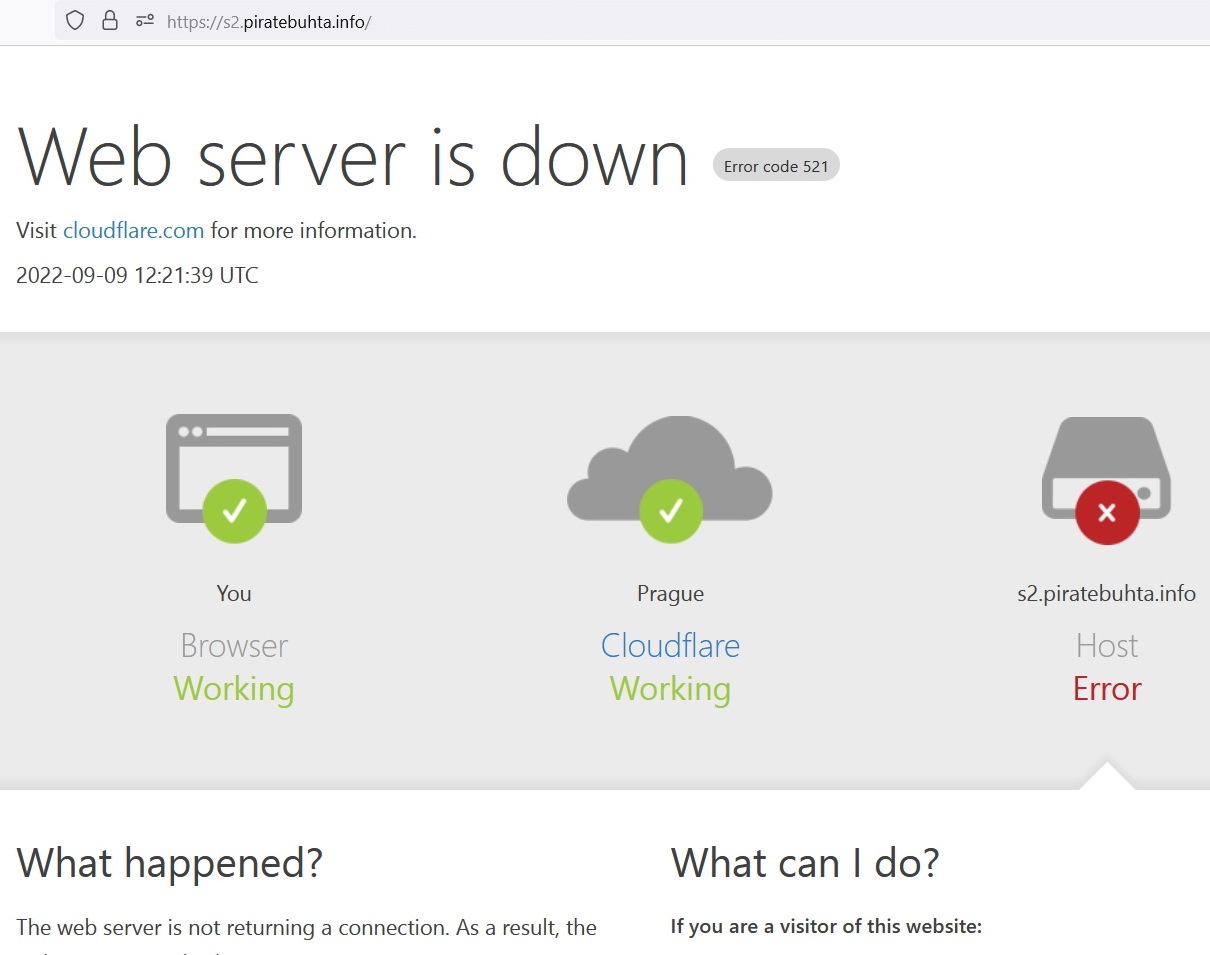Click the green checkmark on the browser icon
The width and height of the screenshot is (1210, 955).
pyautogui.click(x=234, y=511)
